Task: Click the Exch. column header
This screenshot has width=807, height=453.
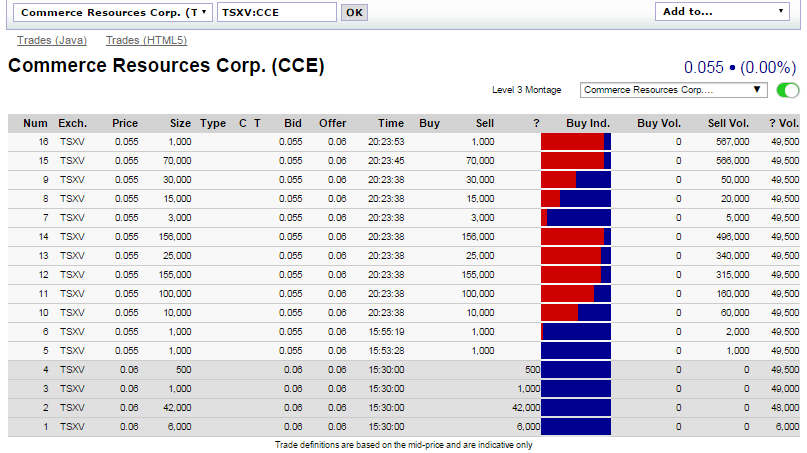Action: (x=73, y=124)
